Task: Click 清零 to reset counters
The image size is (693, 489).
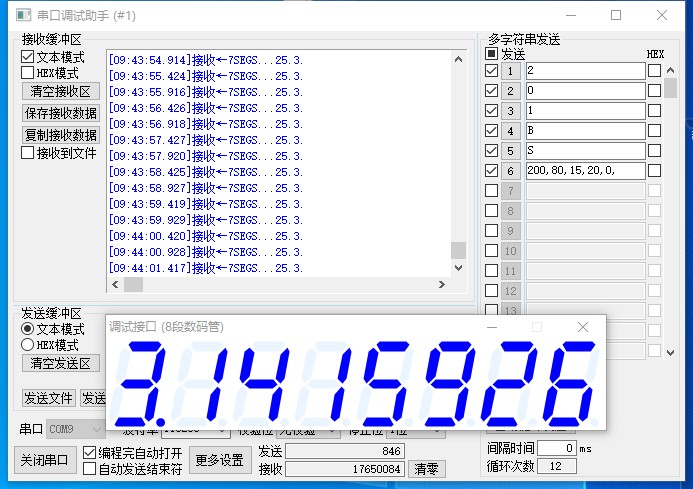Action: (x=426, y=469)
